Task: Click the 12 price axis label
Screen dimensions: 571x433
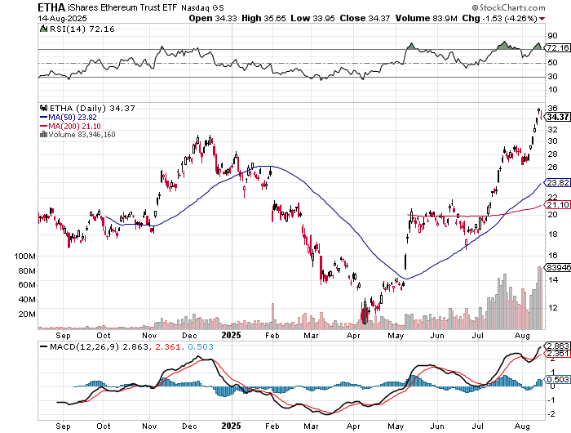Action: tap(552, 308)
